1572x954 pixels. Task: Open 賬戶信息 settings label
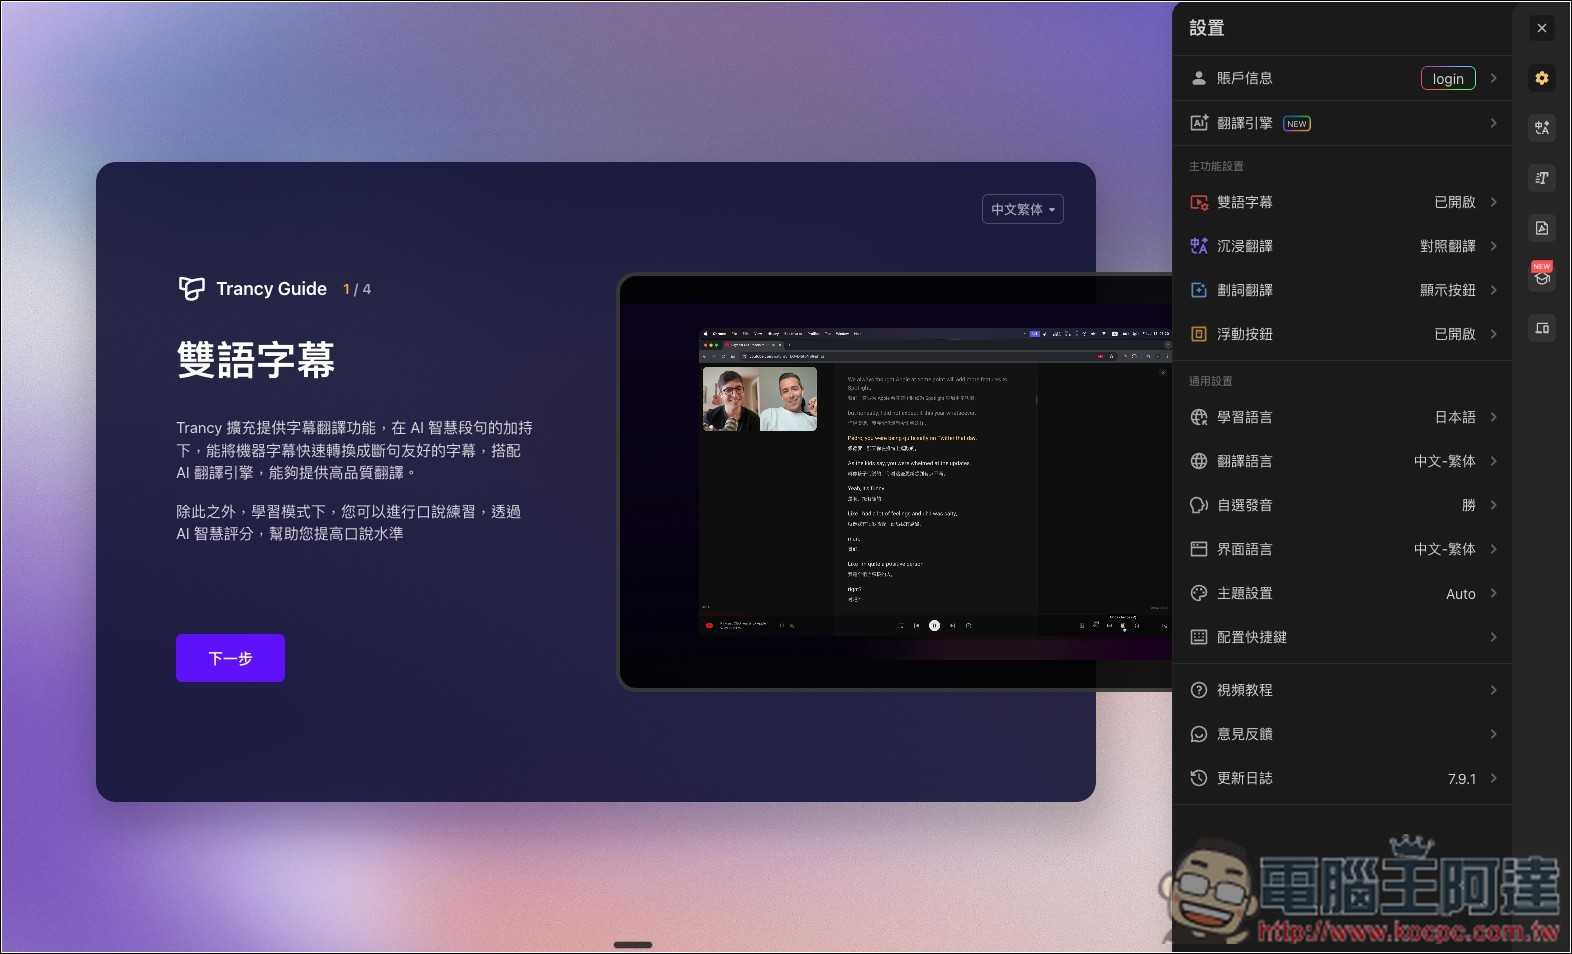pyautogui.click(x=1244, y=78)
